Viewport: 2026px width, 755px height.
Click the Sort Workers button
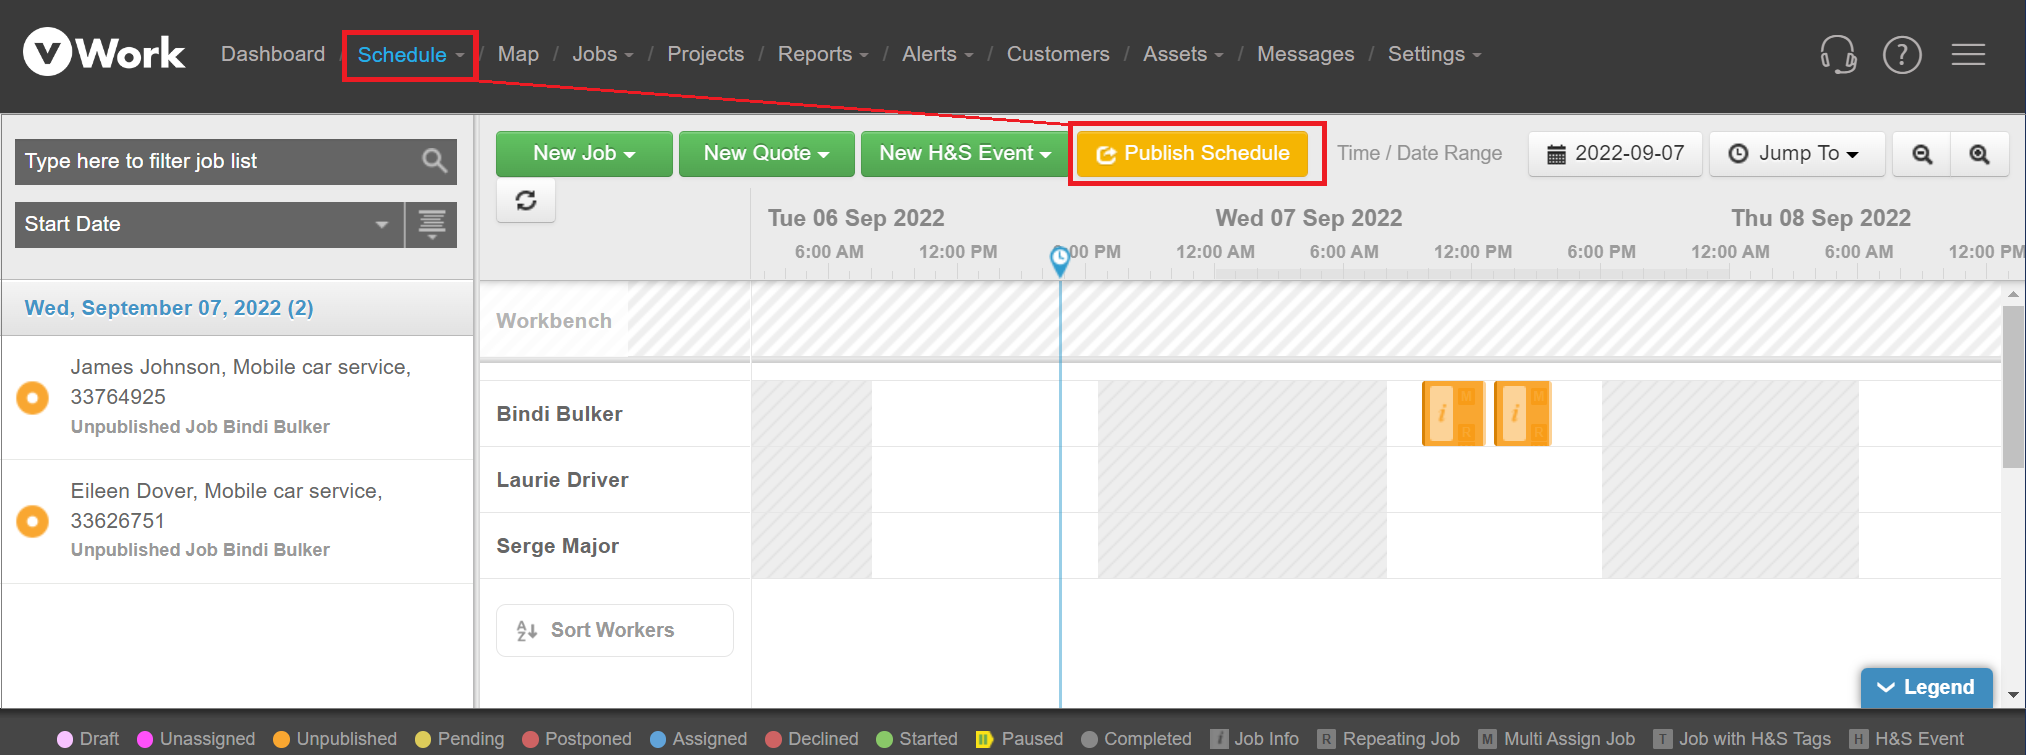[x=615, y=630]
